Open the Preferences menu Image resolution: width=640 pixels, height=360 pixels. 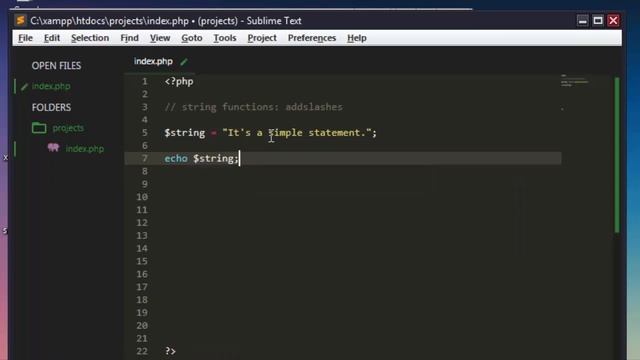[x=312, y=38]
